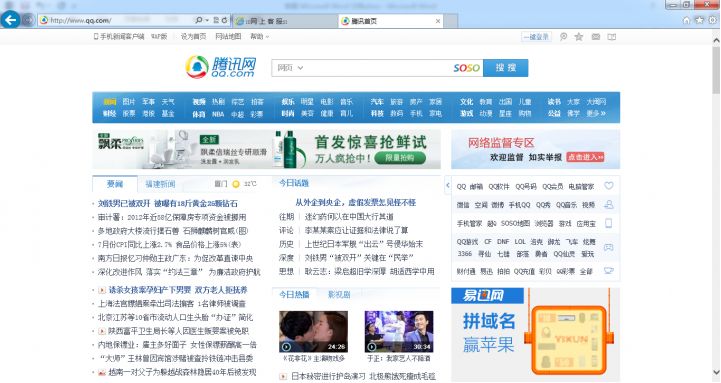Click the person icon in 微信 services row
The width and height of the screenshot is (721, 383).
[609, 205]
